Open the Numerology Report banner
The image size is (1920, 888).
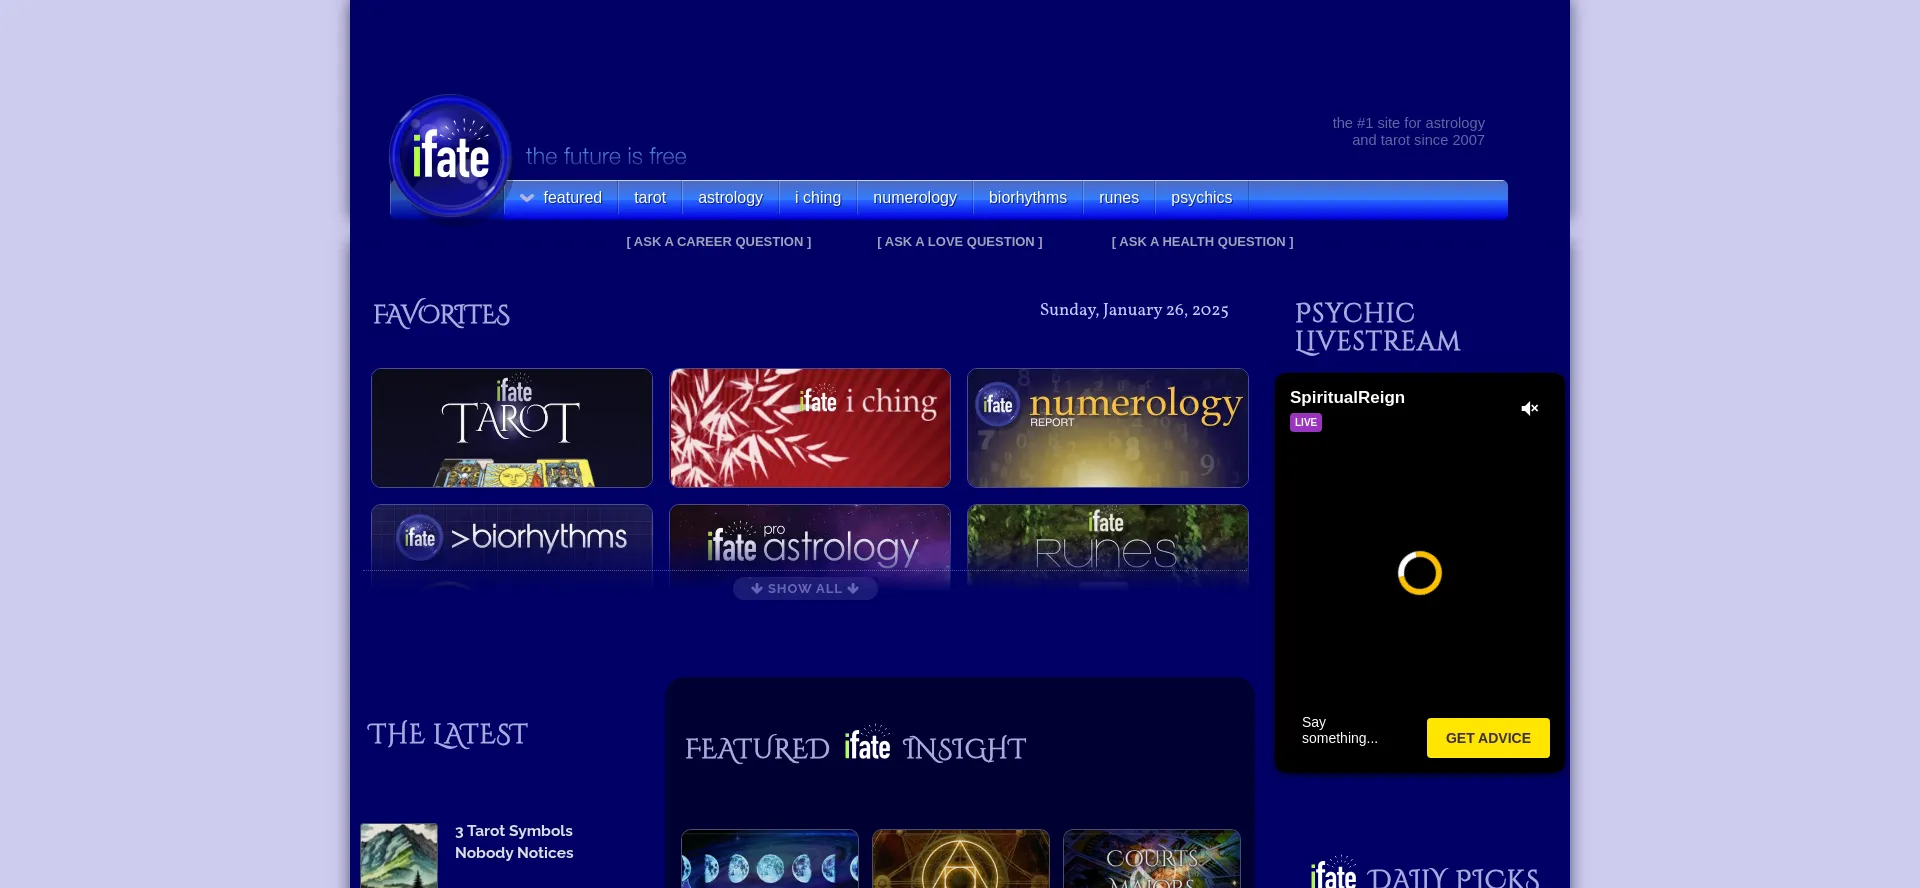[x=1107, y=428]
